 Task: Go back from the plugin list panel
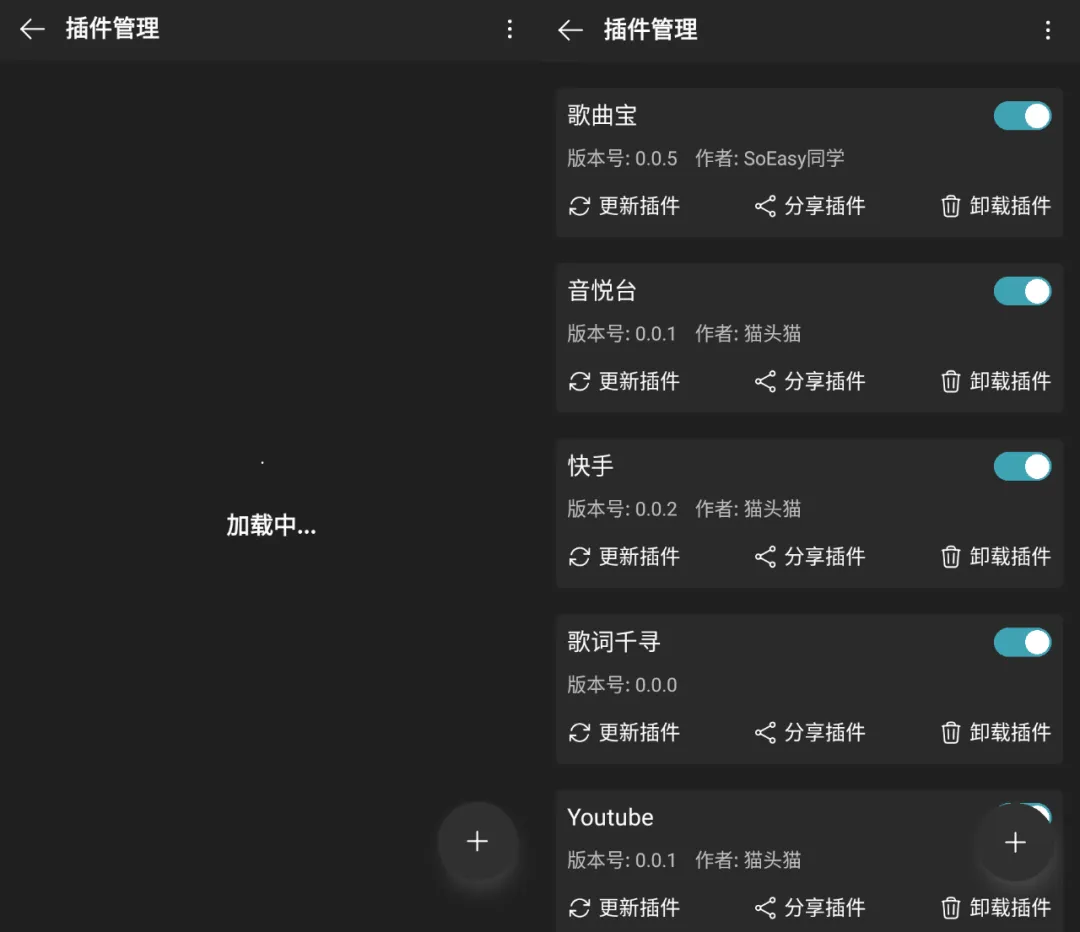tap(570, 30)
